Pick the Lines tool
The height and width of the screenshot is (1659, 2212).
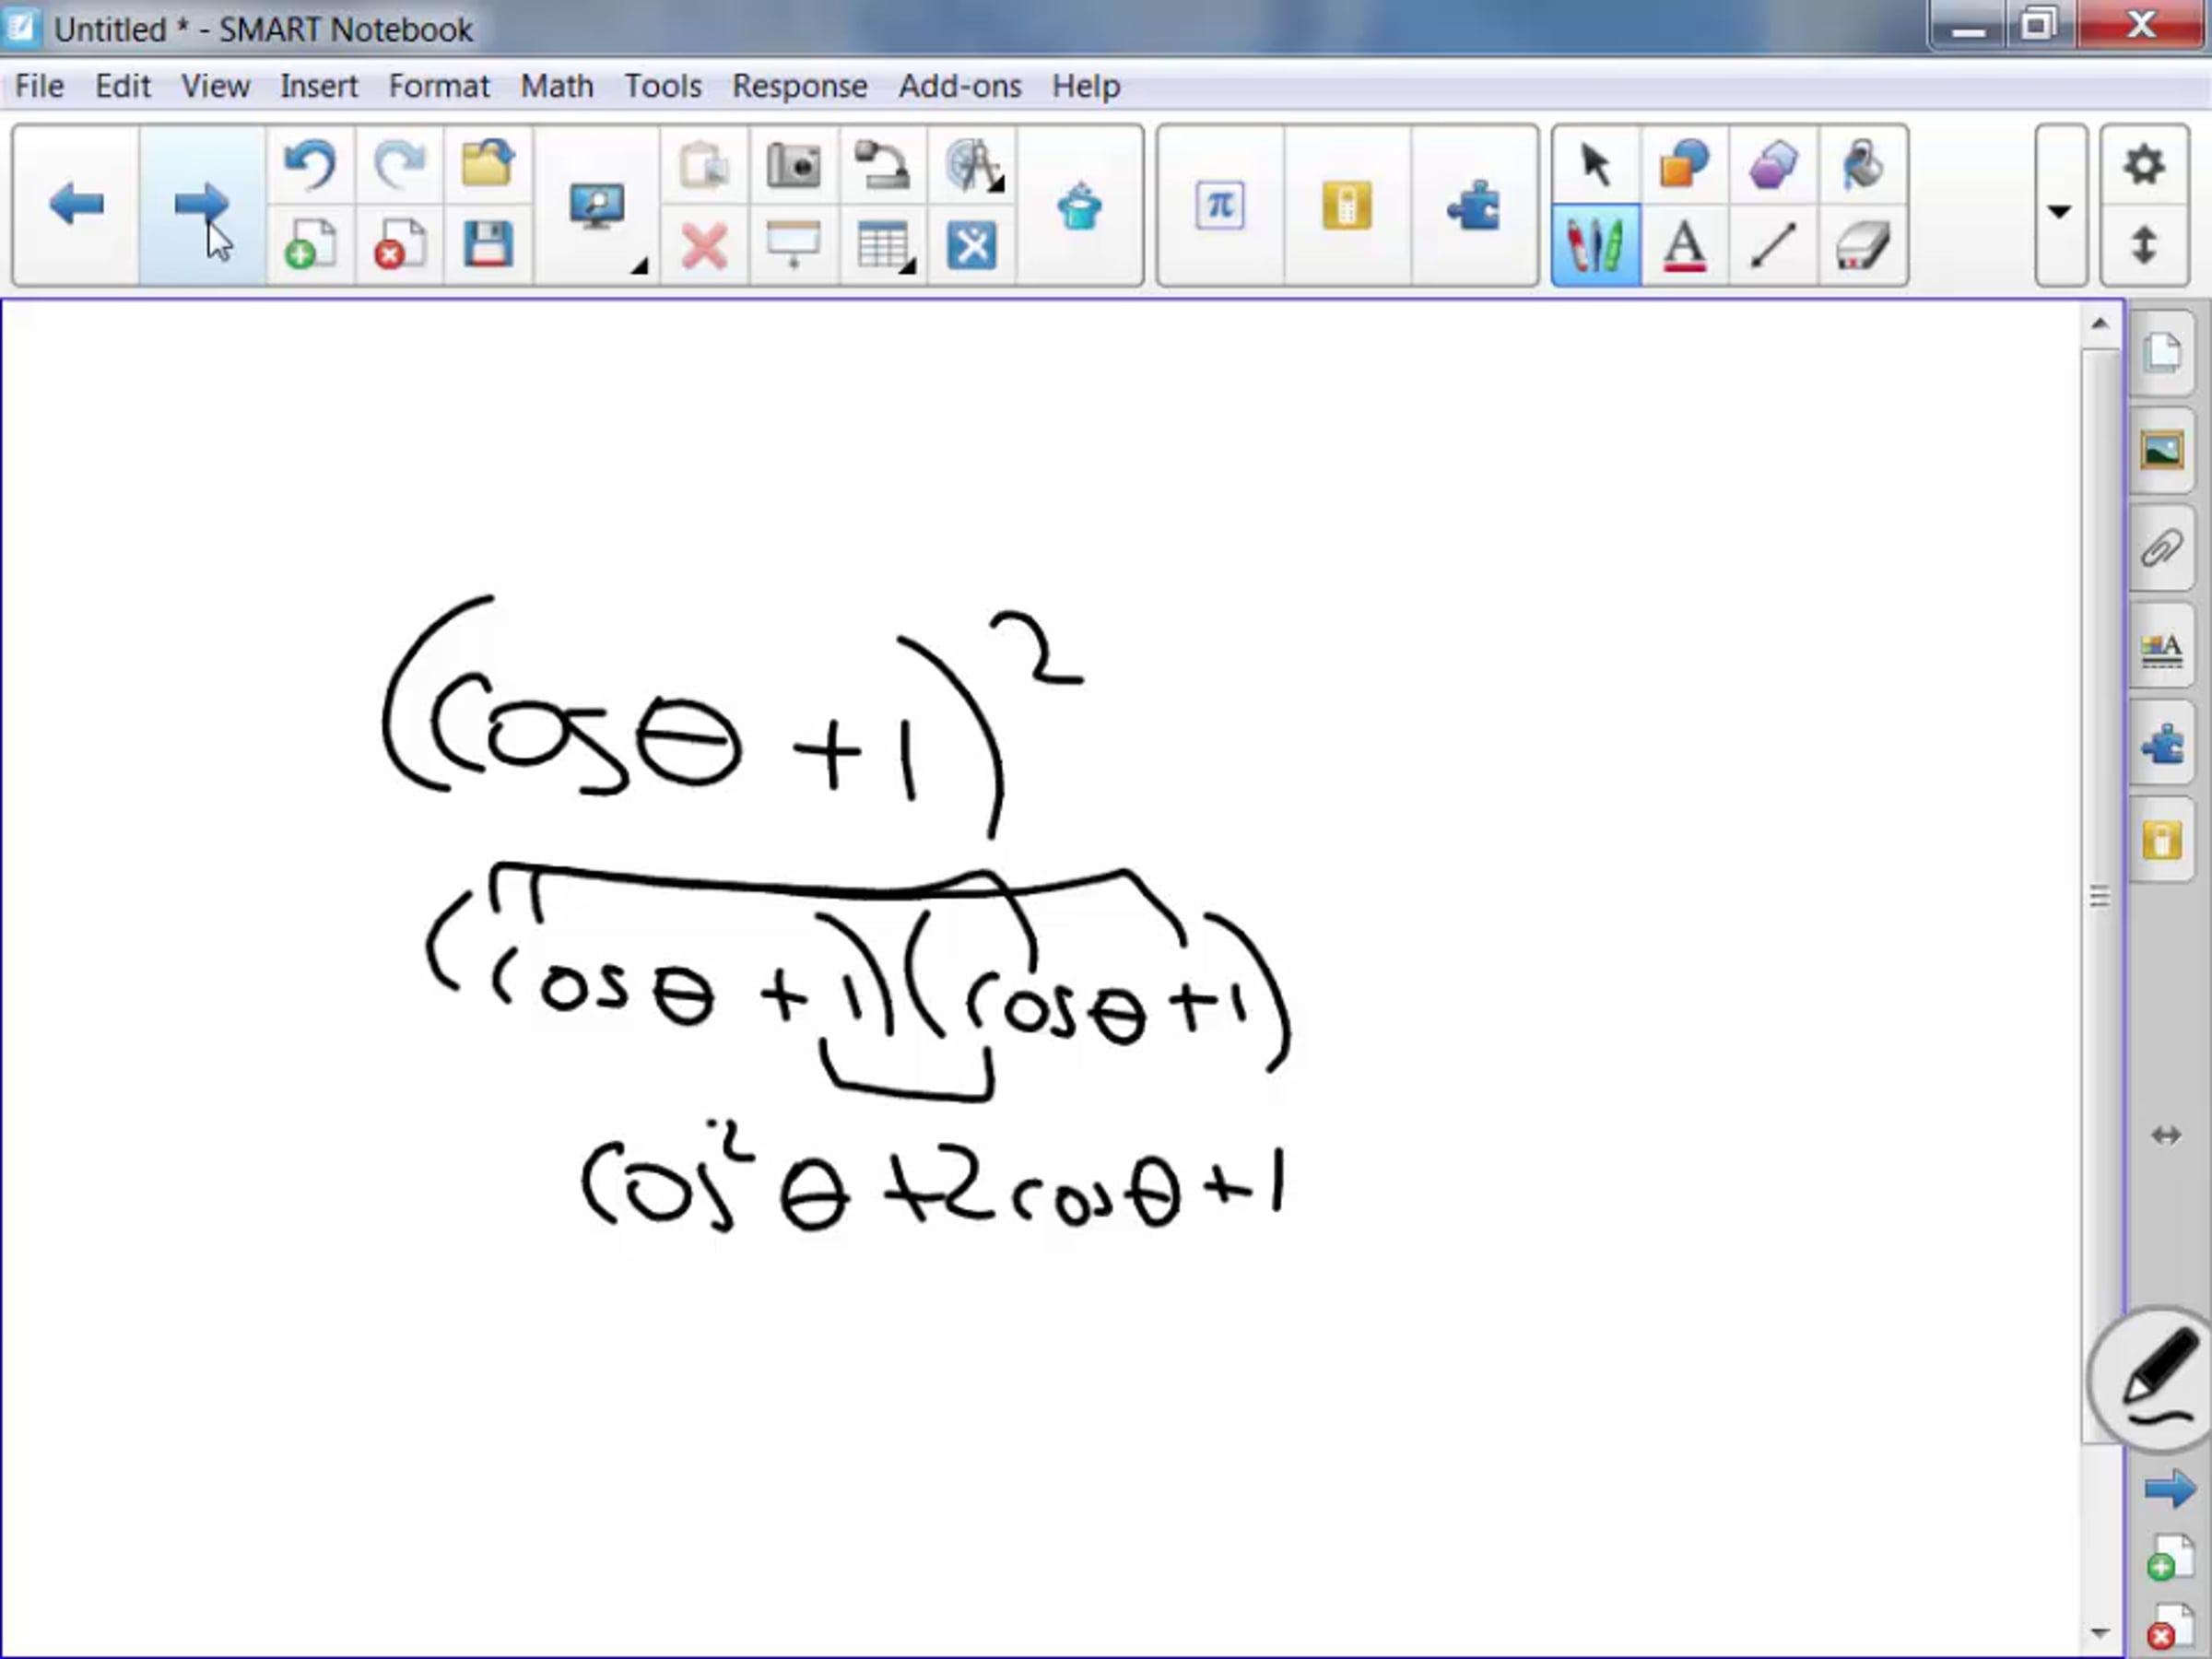(x=1773, y=246)
